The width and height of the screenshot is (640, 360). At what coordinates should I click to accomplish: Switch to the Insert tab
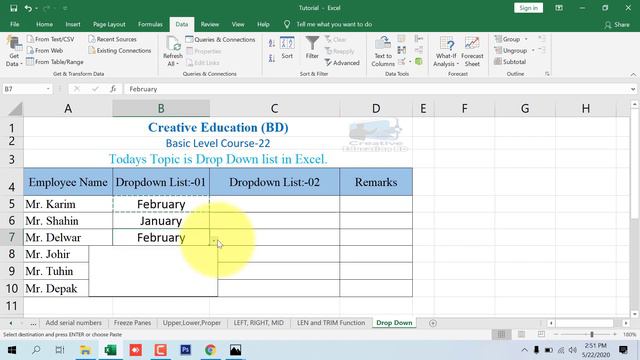tap(73, 24)
